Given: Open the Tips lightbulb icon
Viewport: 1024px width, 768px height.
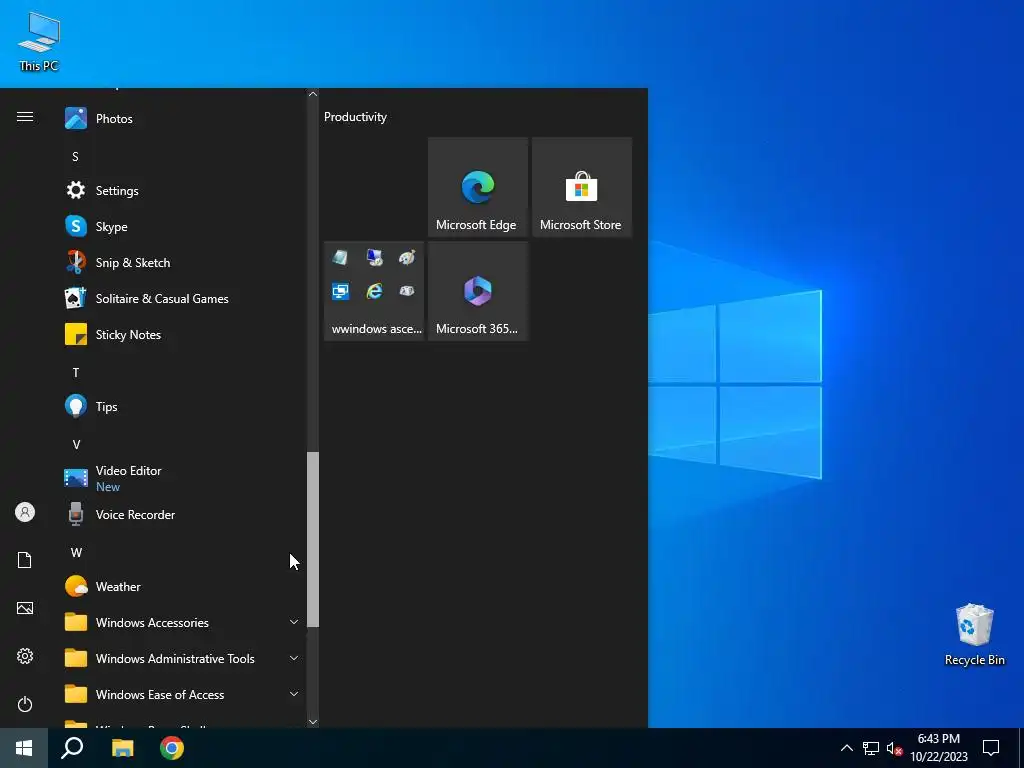Looking at the screenshot, I should coord(76,406).
